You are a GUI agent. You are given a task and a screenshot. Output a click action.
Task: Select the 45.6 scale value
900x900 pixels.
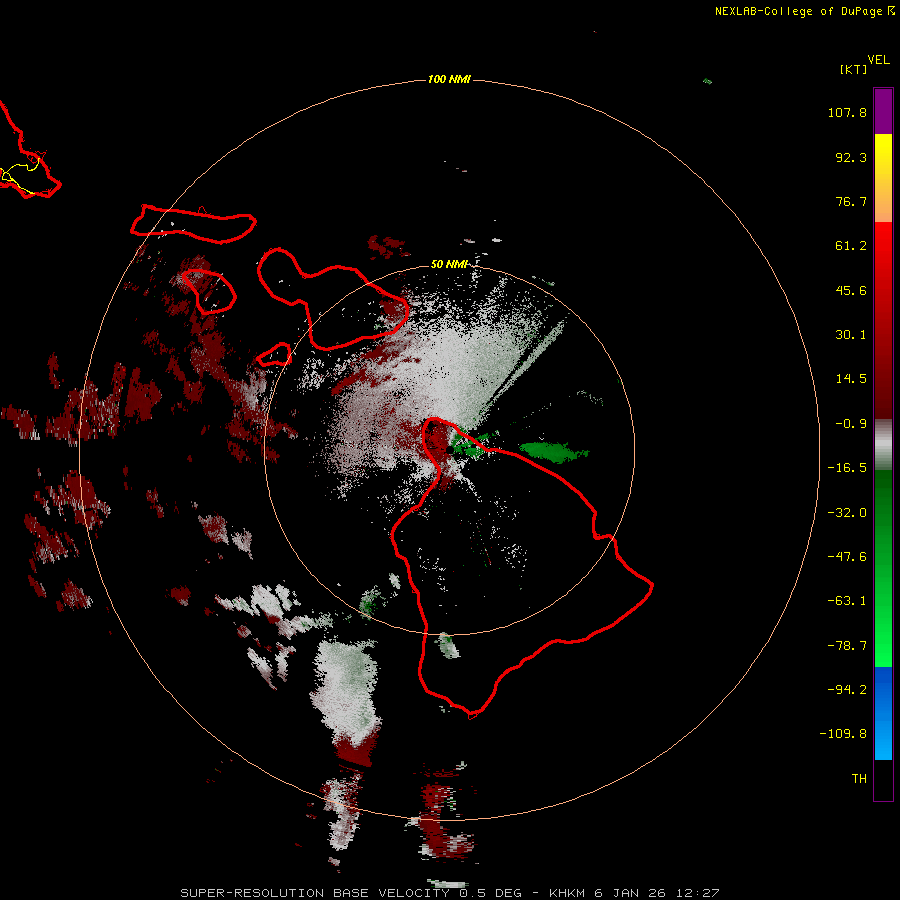pos(851,290)
